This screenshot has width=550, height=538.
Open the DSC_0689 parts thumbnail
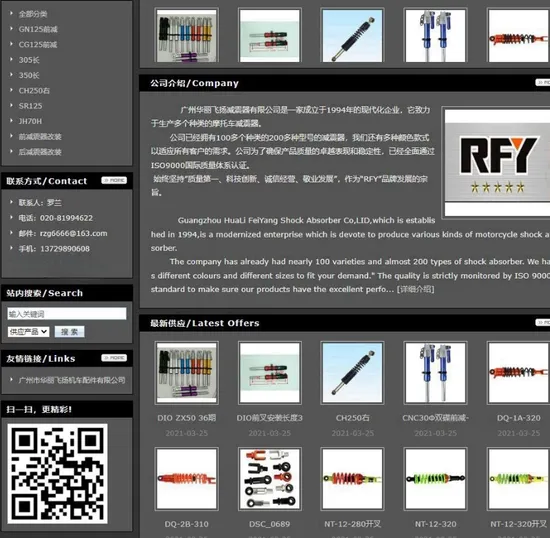coord(269,479)
